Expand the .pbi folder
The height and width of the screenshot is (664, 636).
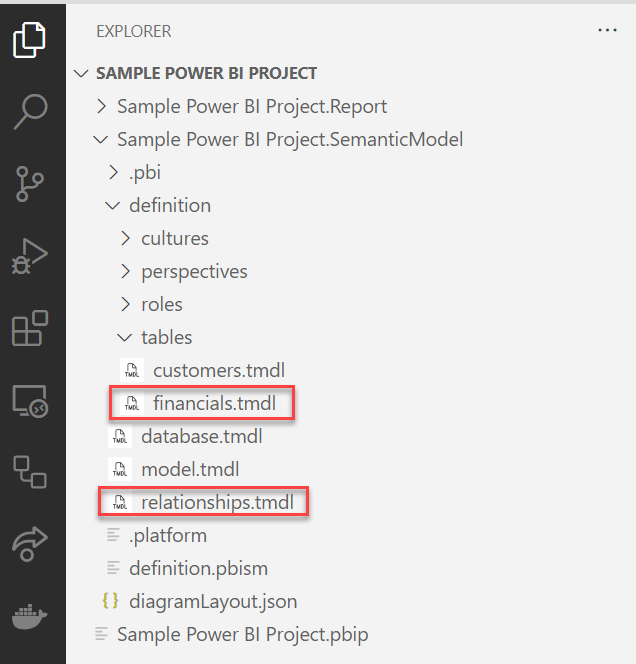click(x=144, y=172)
